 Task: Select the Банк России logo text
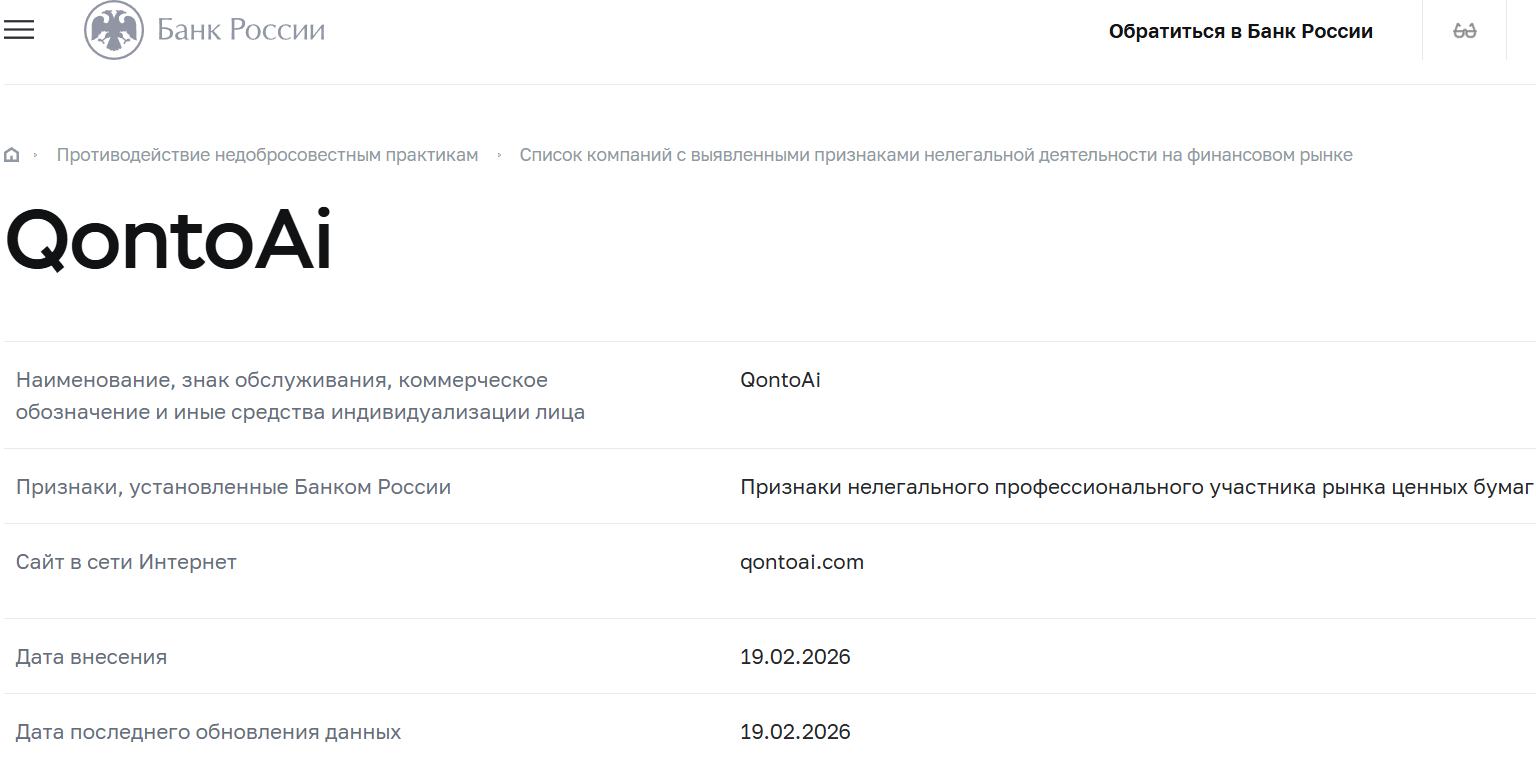[x=239, y=29]
